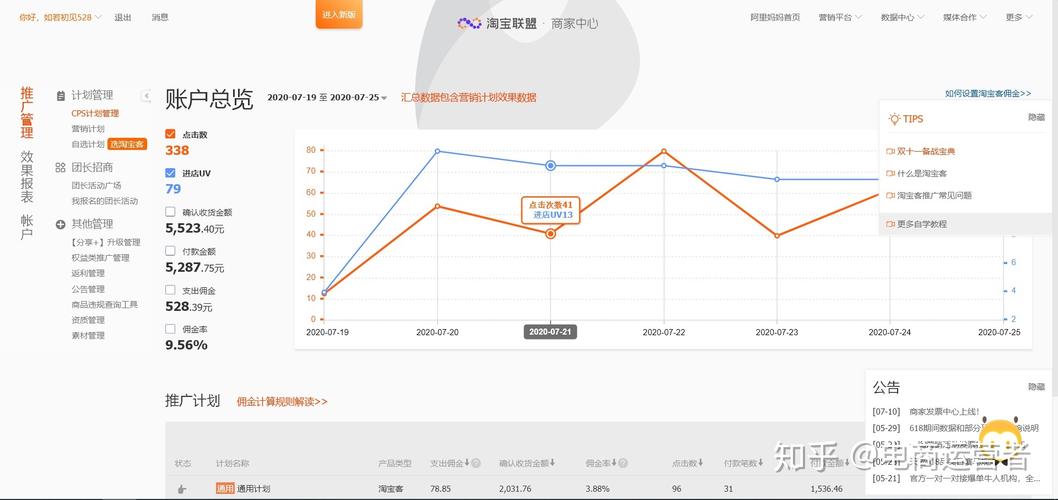Sort table by 确认收货金额 arrow
Viewport: 1058px width, 500px height.
[x=553, y=463]
